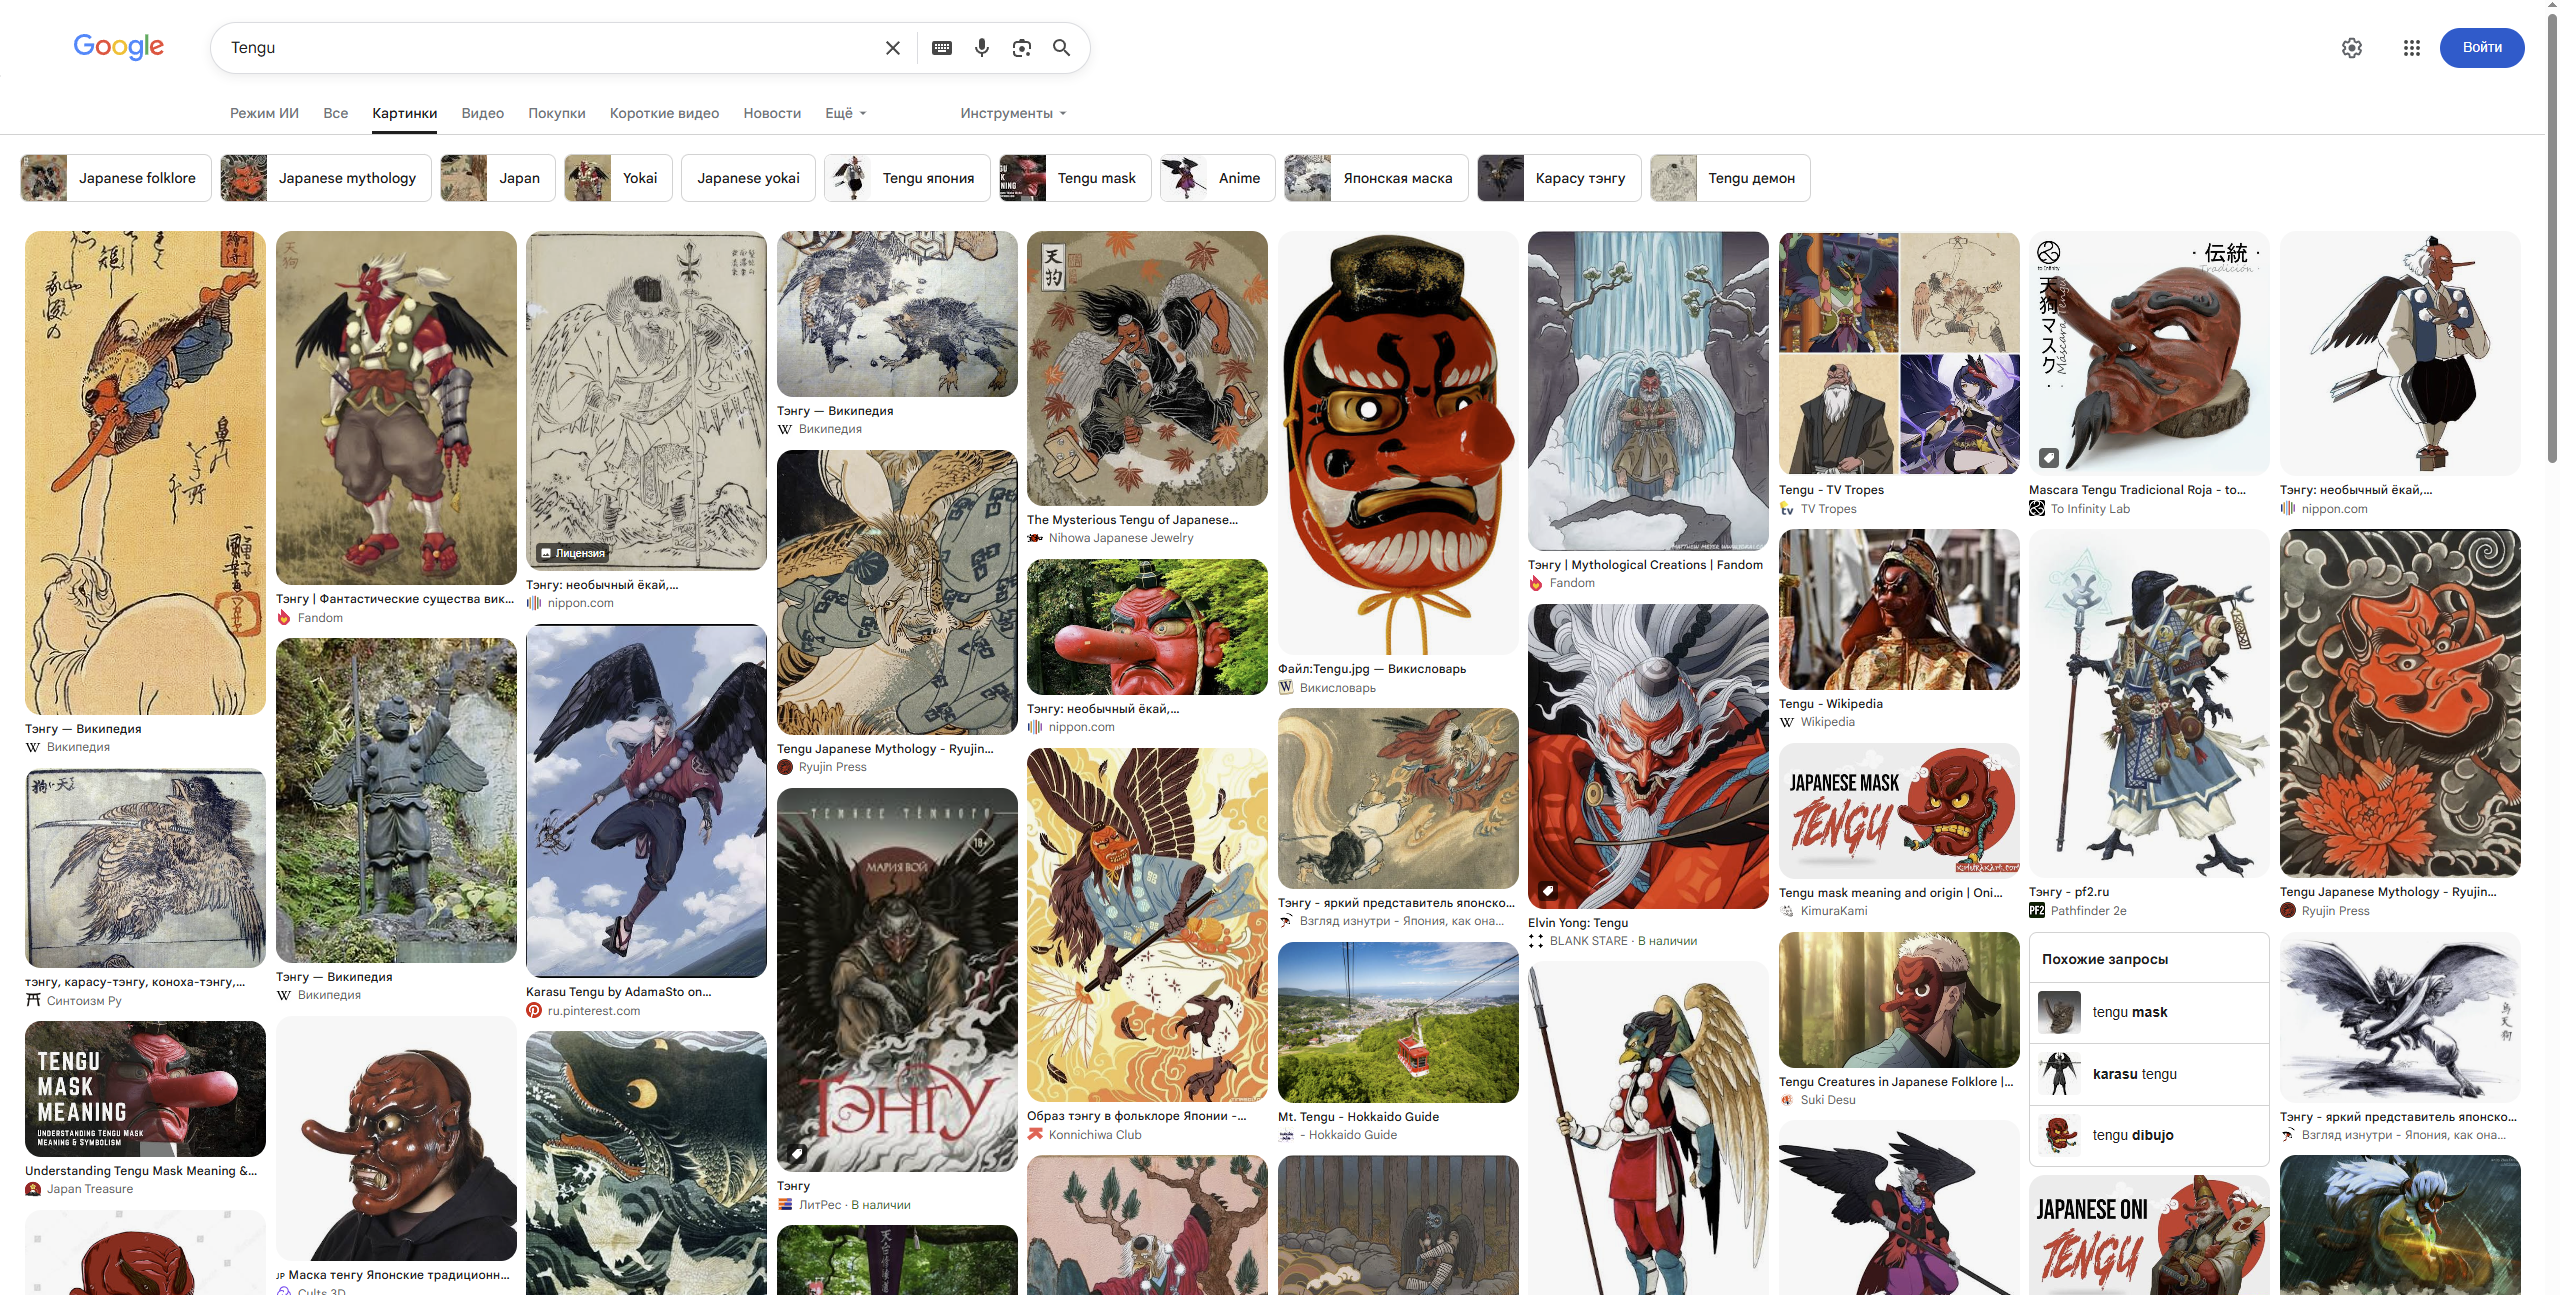This screenshot has width=2560, height=1295.
Task: Open The Mysterious Tengu of Japanese link
Action: coord(1132,520)
